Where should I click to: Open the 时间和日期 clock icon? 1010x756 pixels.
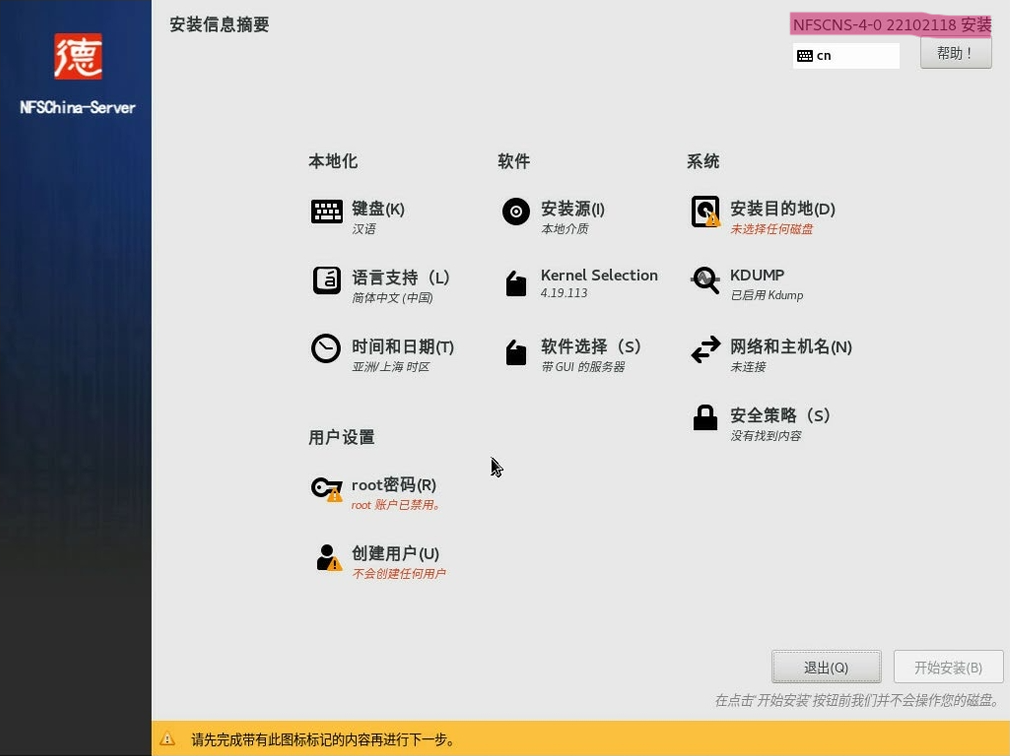click(x=326, y=348)
